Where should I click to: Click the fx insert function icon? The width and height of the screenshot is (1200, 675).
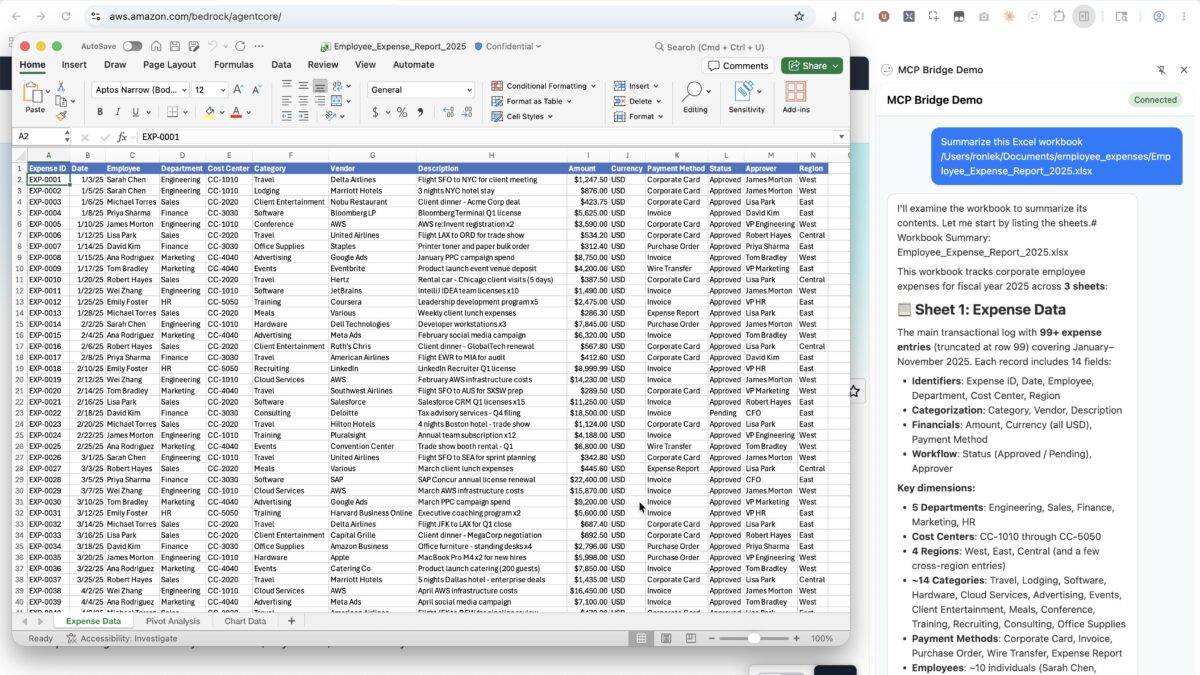click(122, 137)
